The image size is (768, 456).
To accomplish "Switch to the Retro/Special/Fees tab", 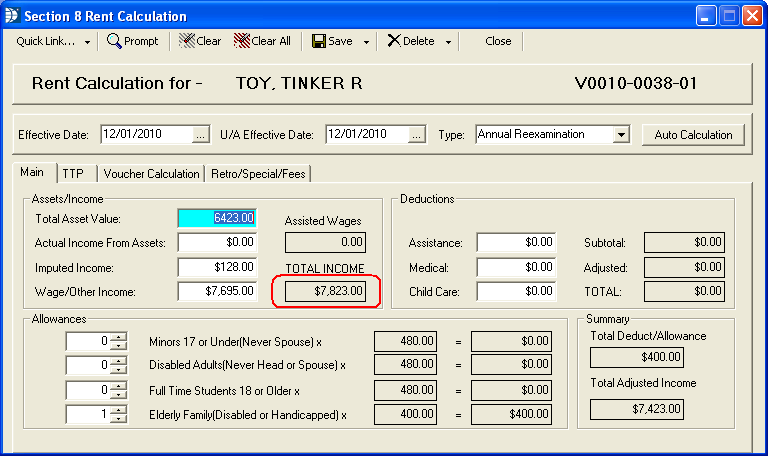I will coord(258,174).
